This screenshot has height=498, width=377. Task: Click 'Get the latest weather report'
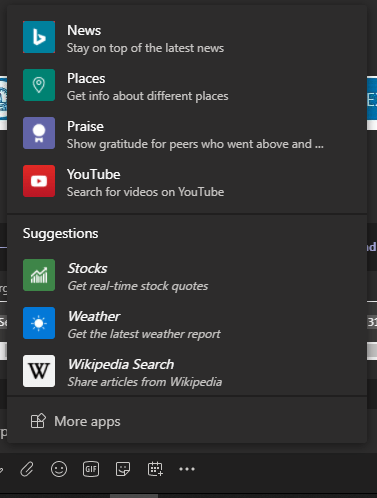(144, 334)
